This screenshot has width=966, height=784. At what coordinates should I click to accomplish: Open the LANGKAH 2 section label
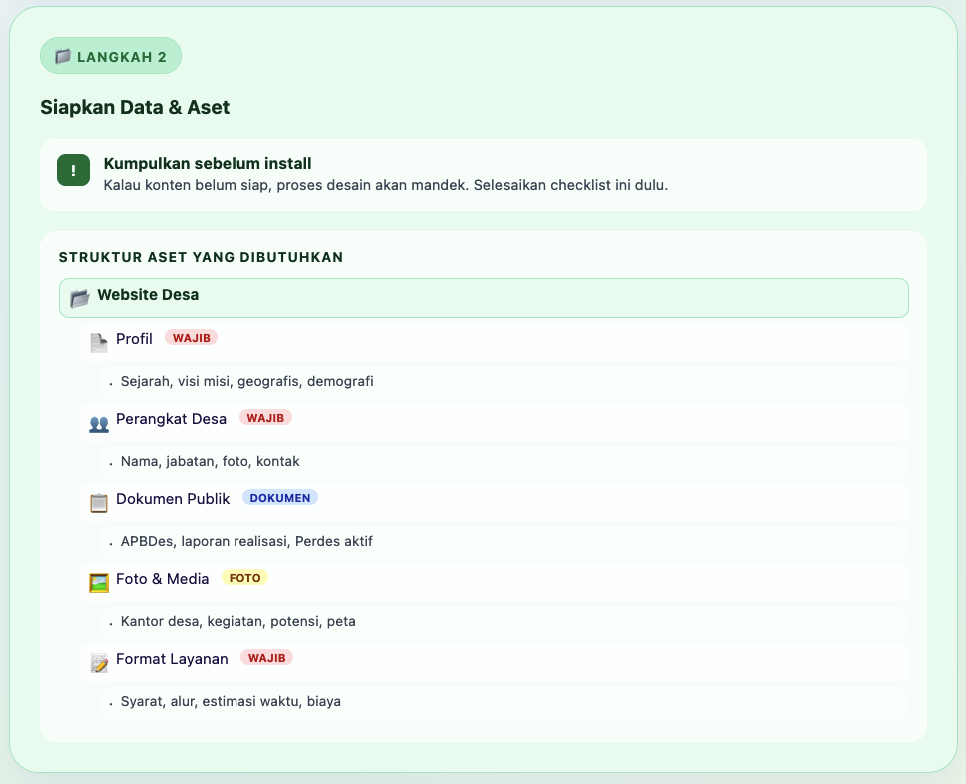(x=110, y=56)
